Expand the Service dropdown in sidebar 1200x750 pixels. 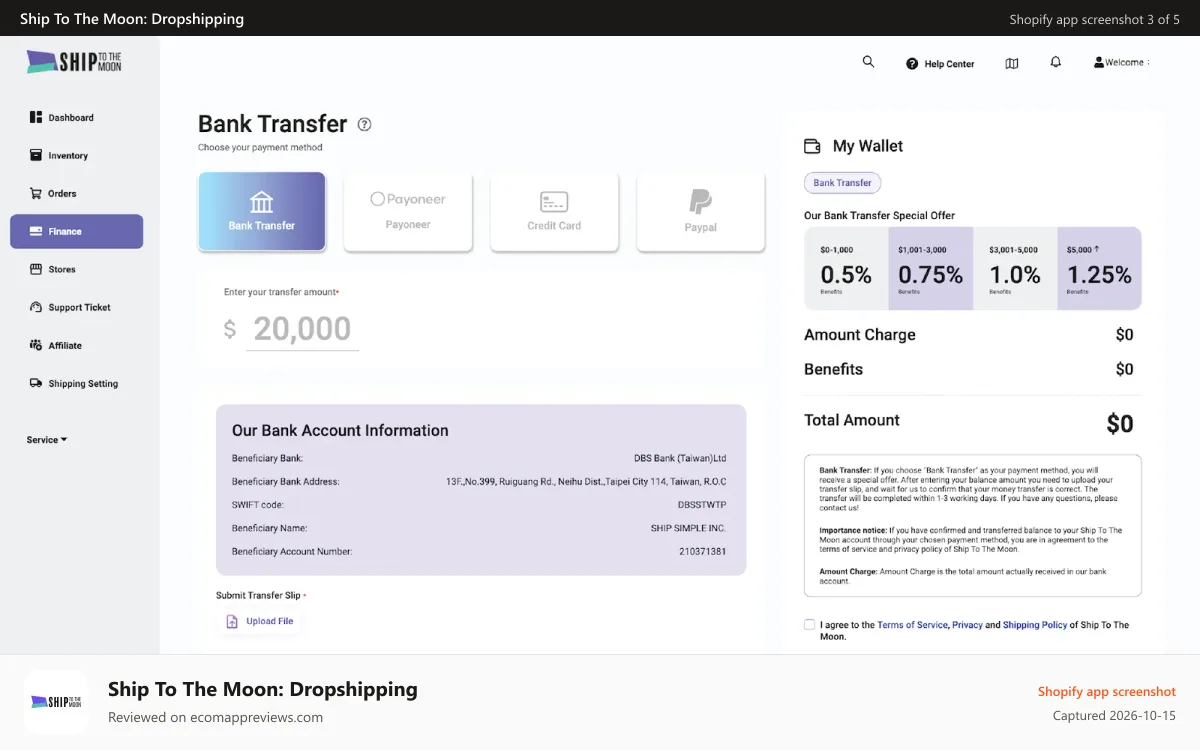pos(47,440)
